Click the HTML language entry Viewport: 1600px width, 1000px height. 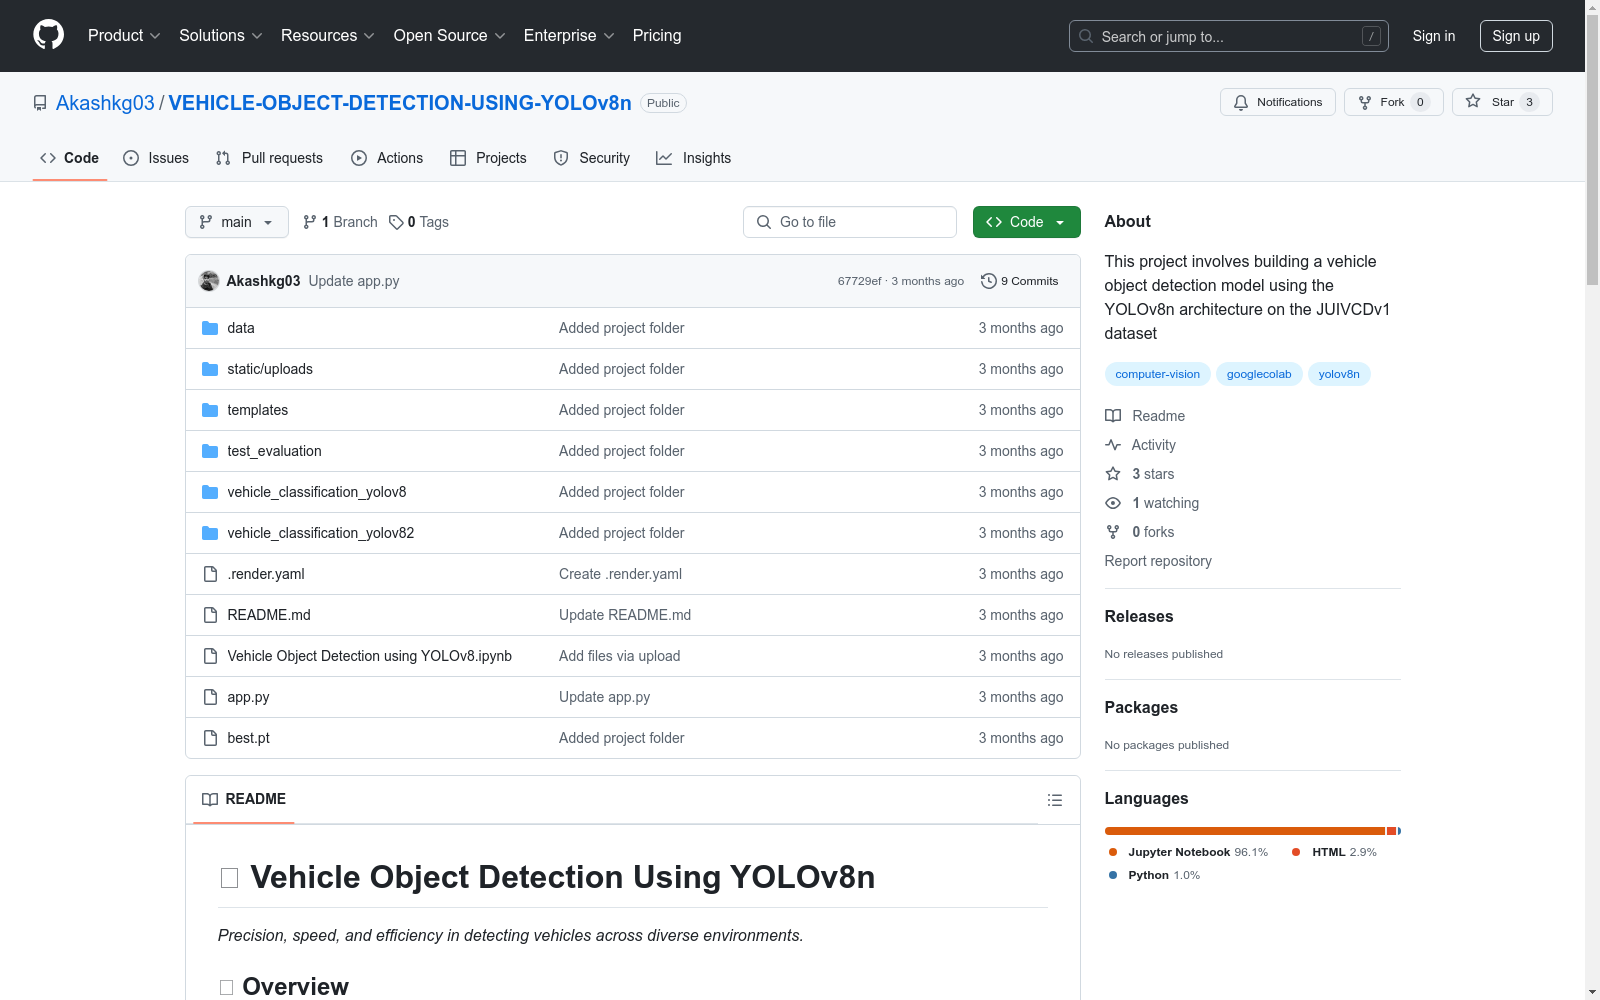(1334, 852)
